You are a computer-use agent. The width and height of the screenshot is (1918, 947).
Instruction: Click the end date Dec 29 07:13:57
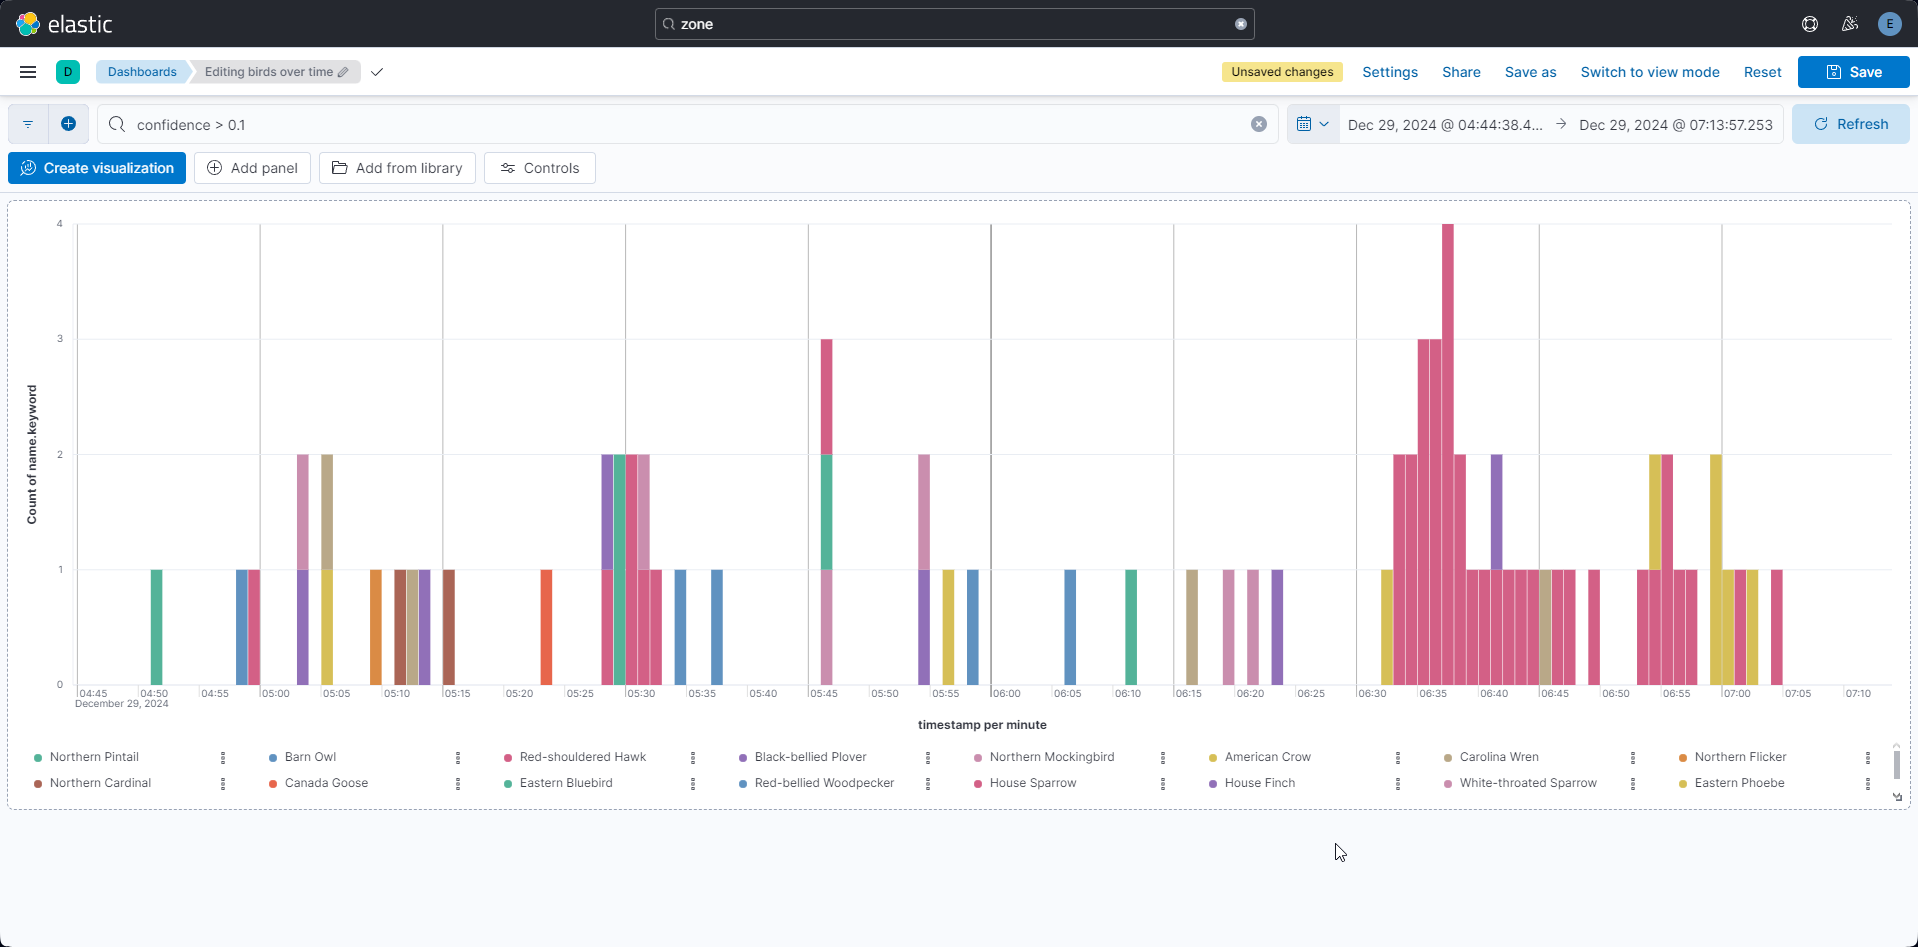pyautogui.click(x=1676, y=125)
